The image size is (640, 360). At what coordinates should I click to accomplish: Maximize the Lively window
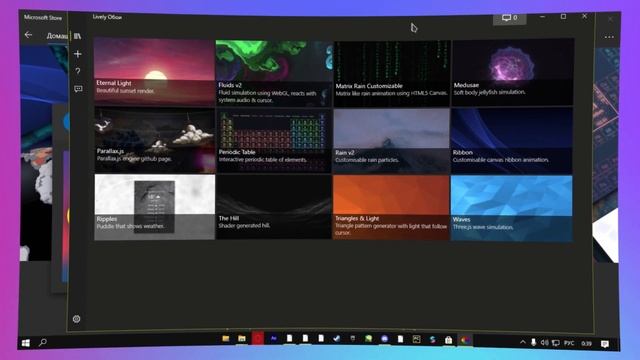click(563, 16)
